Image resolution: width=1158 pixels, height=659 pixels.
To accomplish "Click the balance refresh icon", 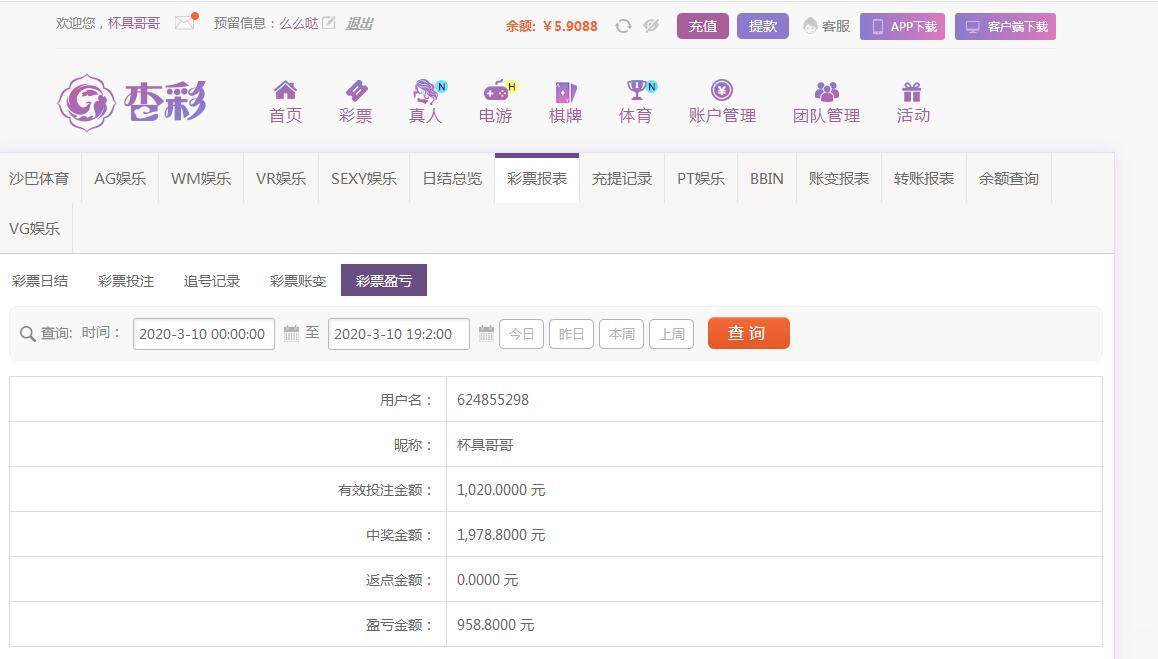I will click(623, 26).
